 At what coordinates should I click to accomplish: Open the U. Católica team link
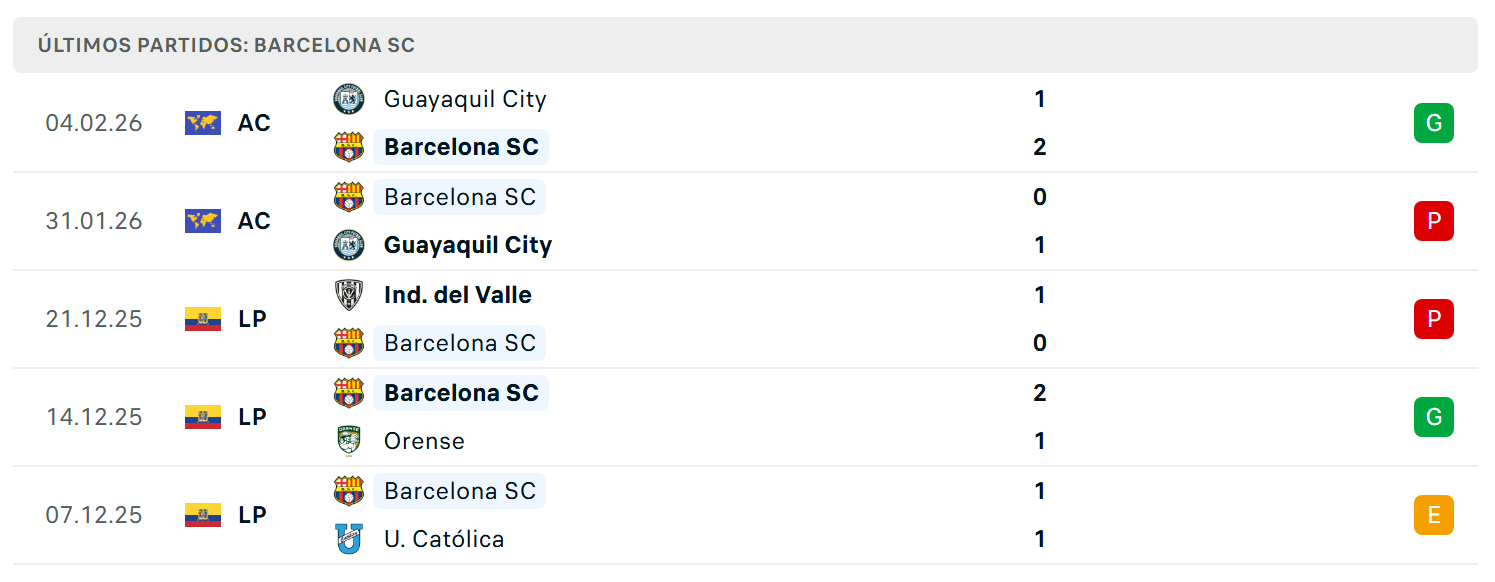tap(444, 539)
